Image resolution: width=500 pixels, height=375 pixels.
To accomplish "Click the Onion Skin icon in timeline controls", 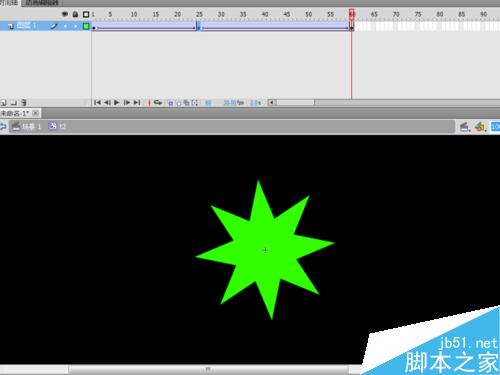I will [170, 103].
